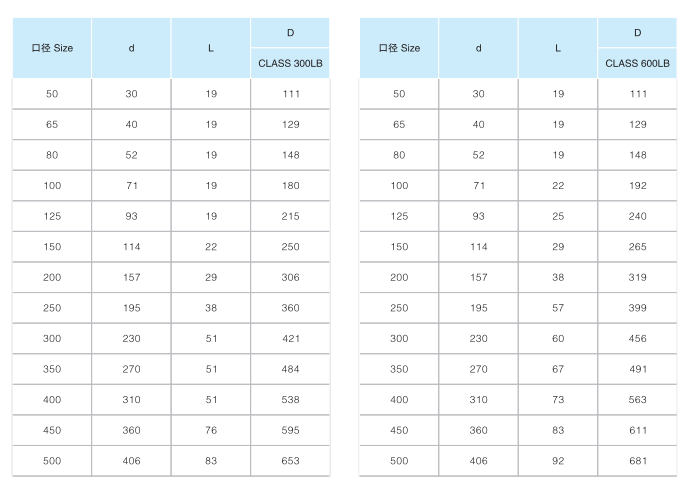
Task: Click the L value 92 in right table
Action: pos(558,461)
